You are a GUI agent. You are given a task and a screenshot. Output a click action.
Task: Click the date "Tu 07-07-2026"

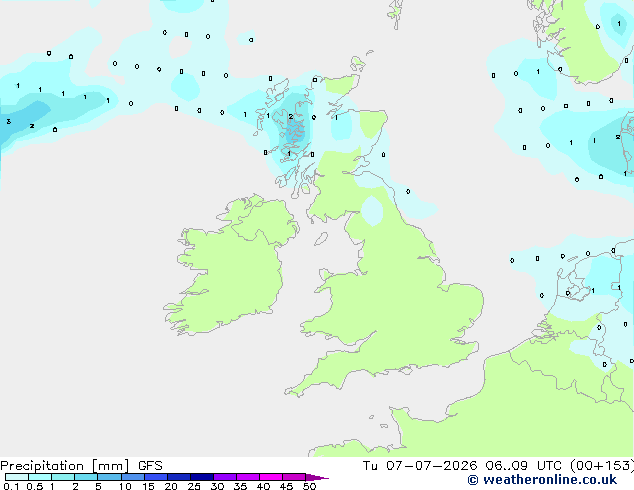pyautogui.click(x=420, y=466)
